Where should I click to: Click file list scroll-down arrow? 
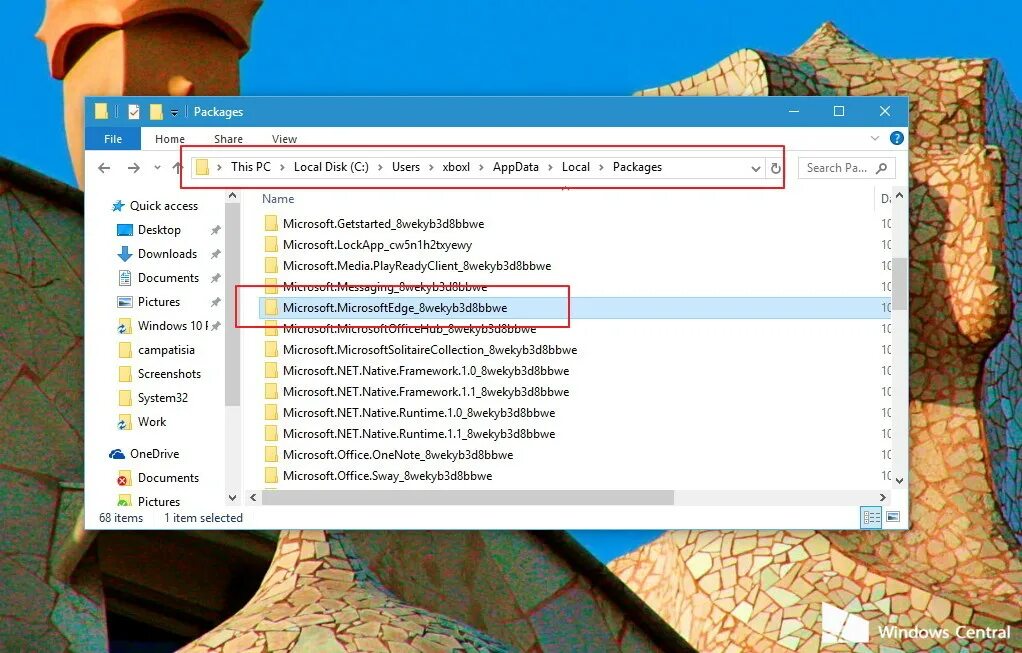[899, 481]
